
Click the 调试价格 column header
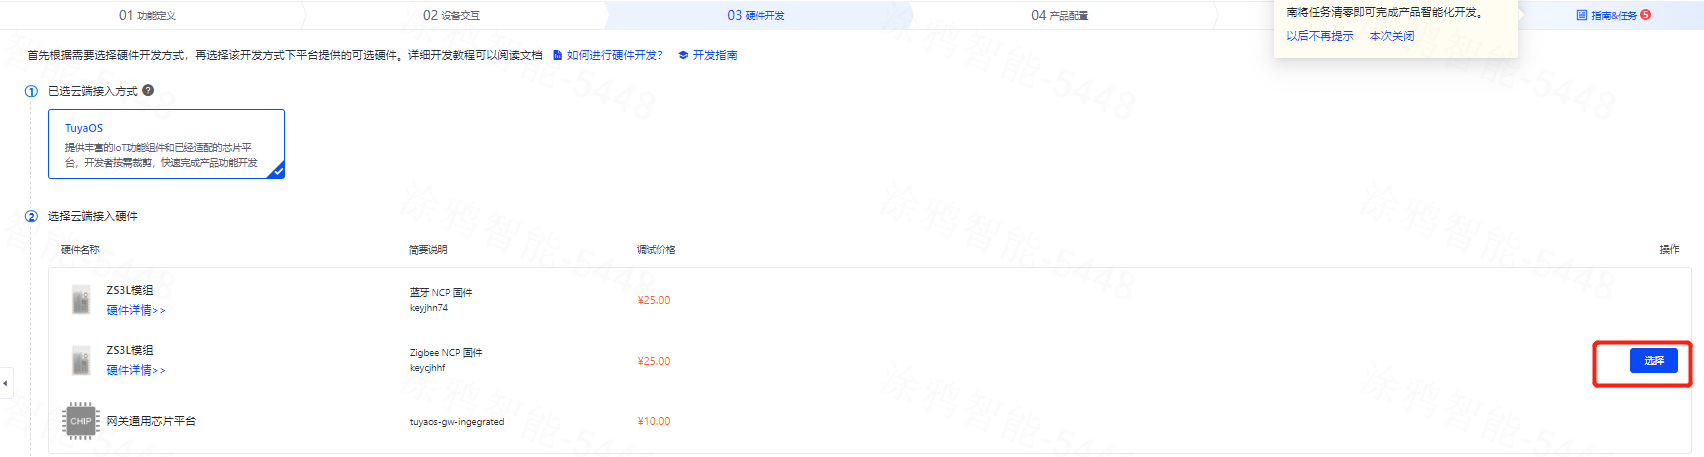tap(656, 249)
